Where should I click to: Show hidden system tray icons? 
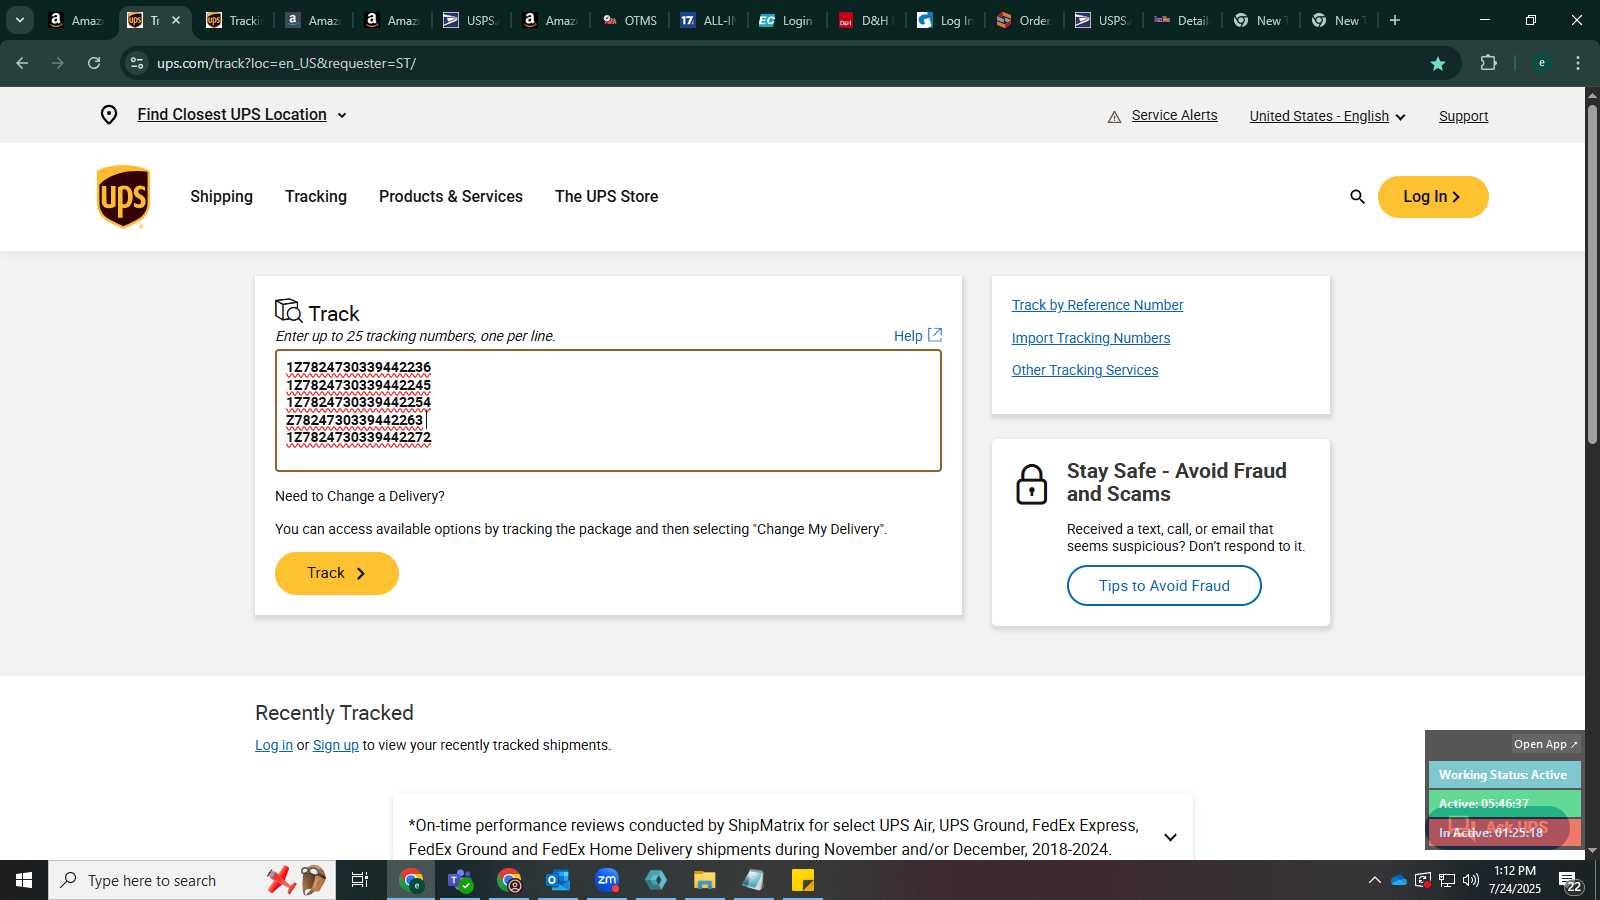1375,880
